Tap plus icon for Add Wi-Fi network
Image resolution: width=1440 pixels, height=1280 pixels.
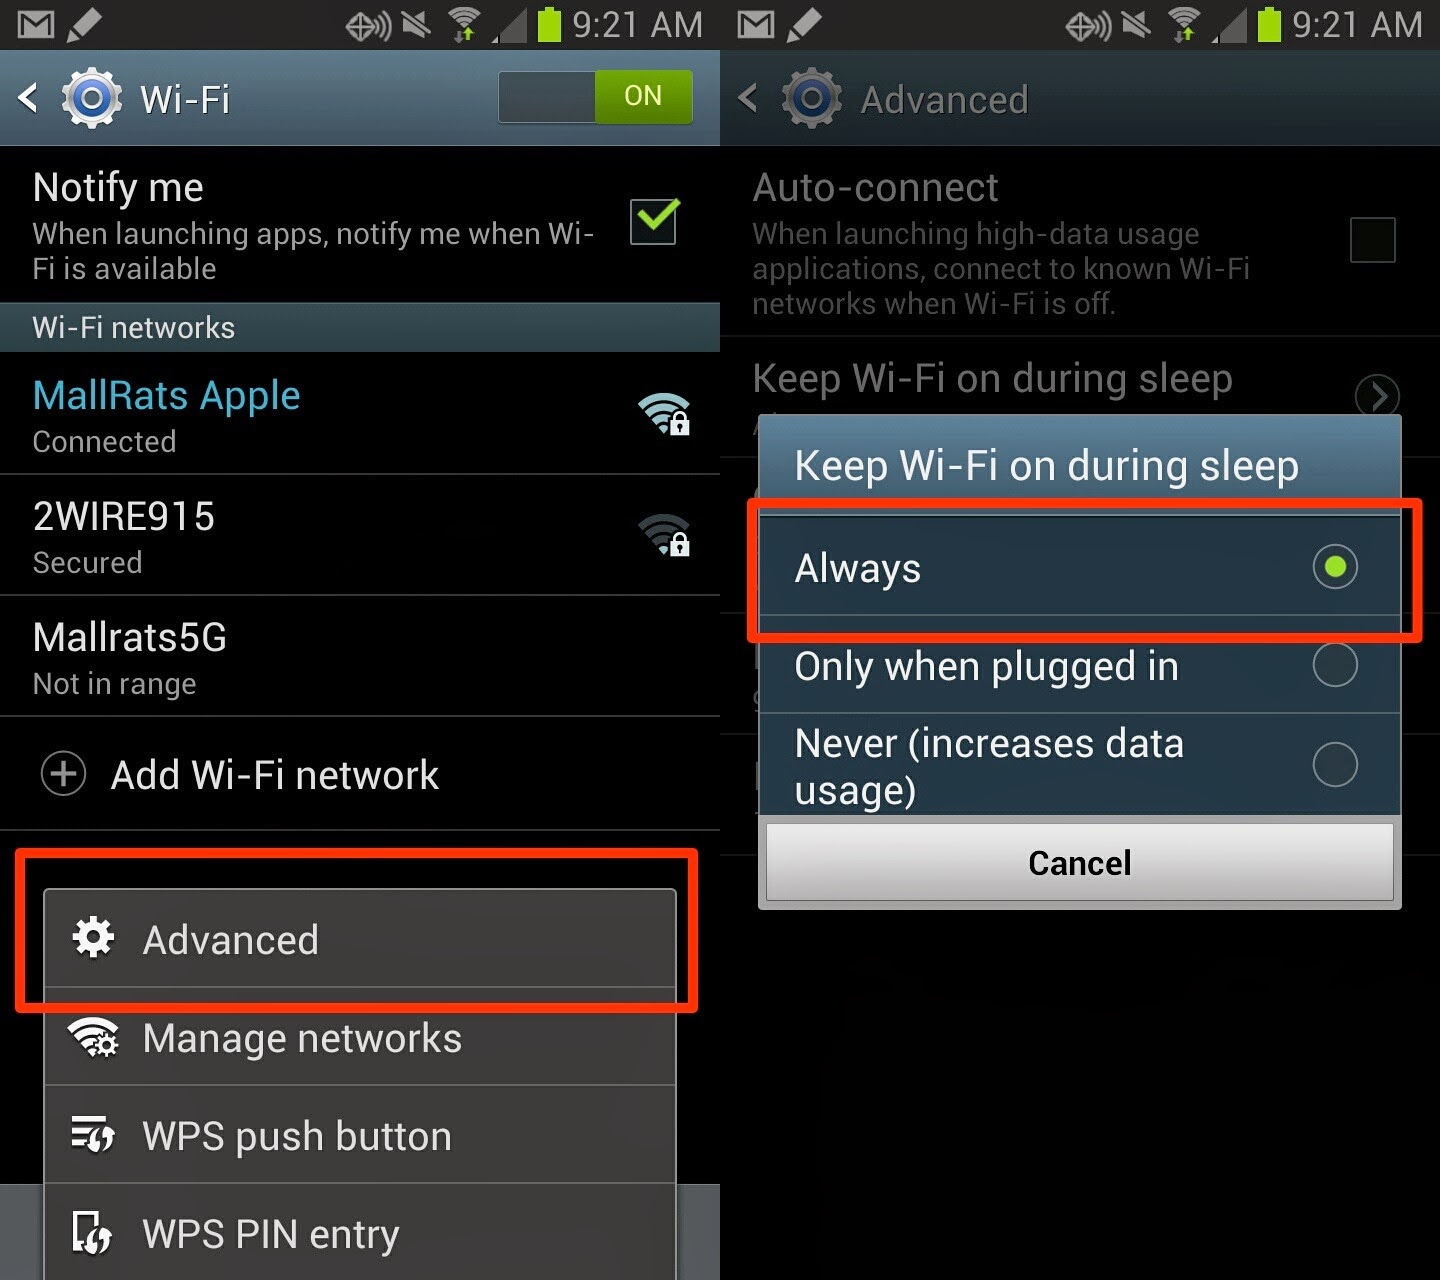(63, 774)
